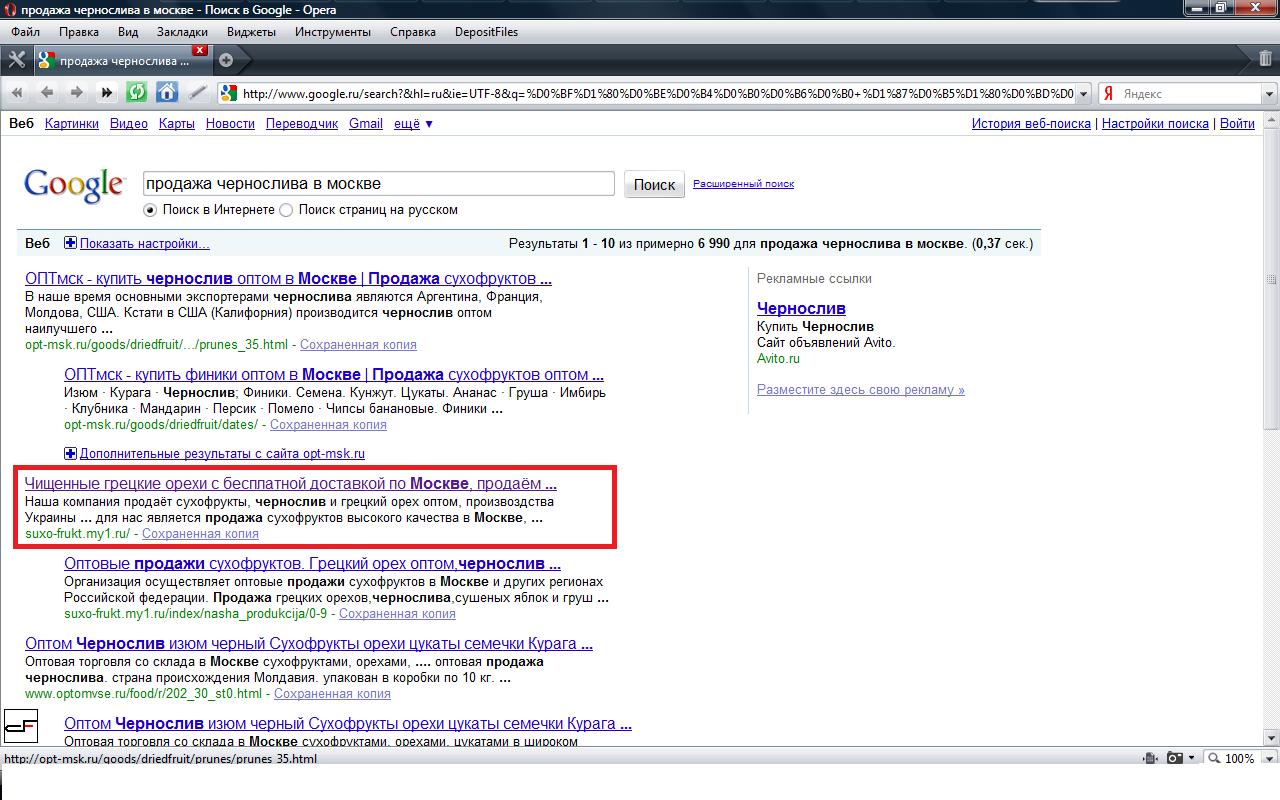The image size is (1280, 800).
Task: Click the Google favicon in address bar
Action: 229,94
